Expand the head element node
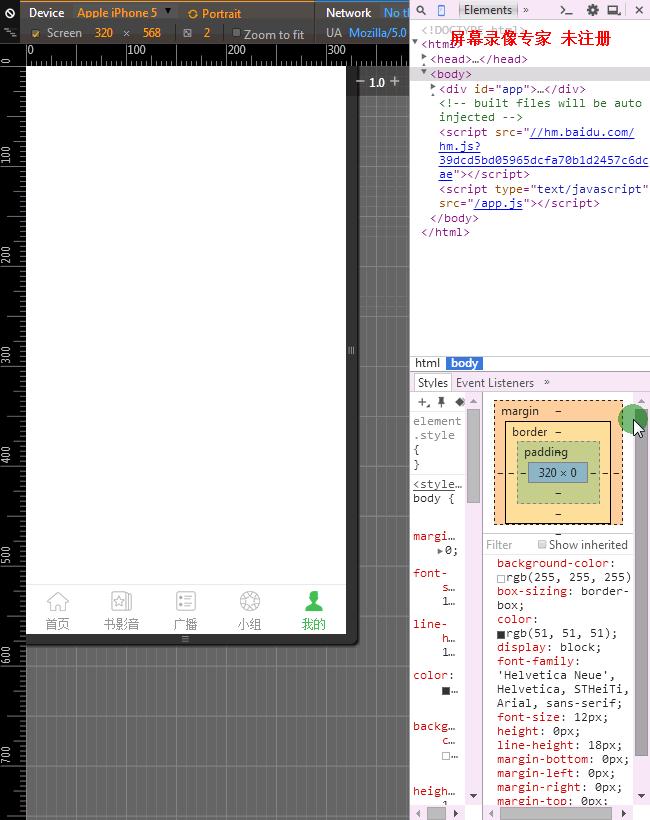 424,56
